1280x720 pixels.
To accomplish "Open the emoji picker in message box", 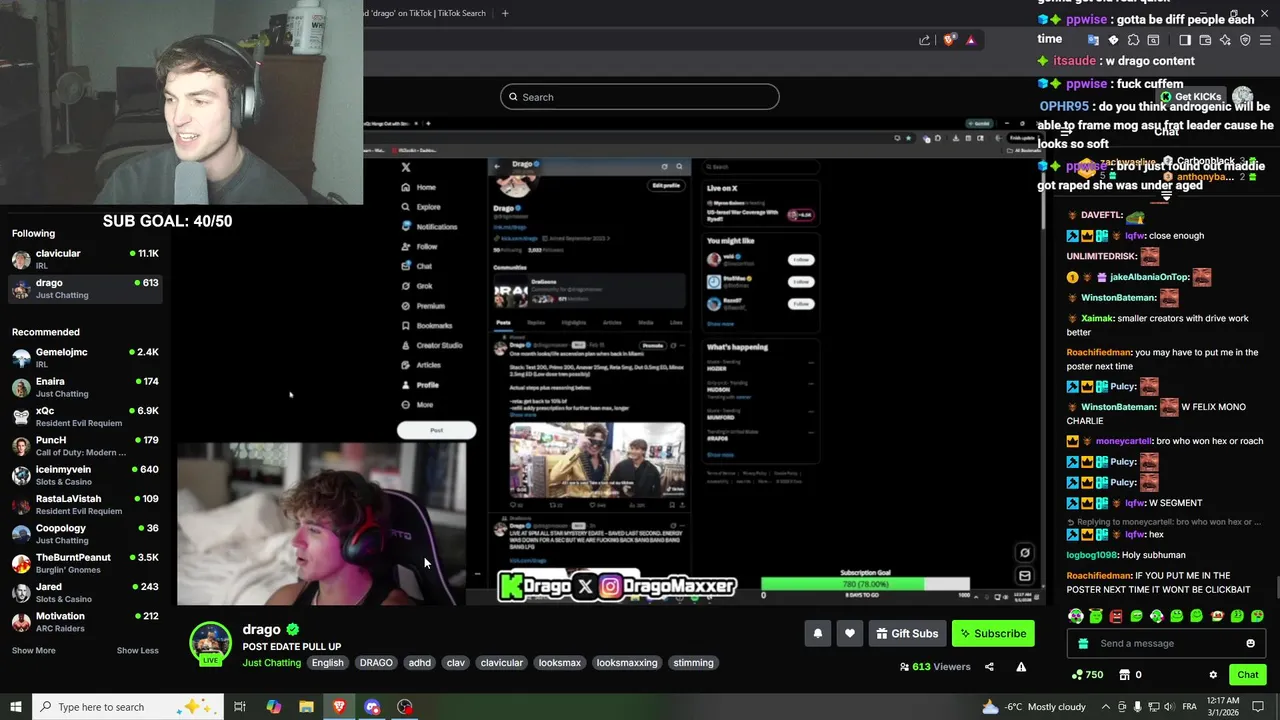I will coord(1250,643).
